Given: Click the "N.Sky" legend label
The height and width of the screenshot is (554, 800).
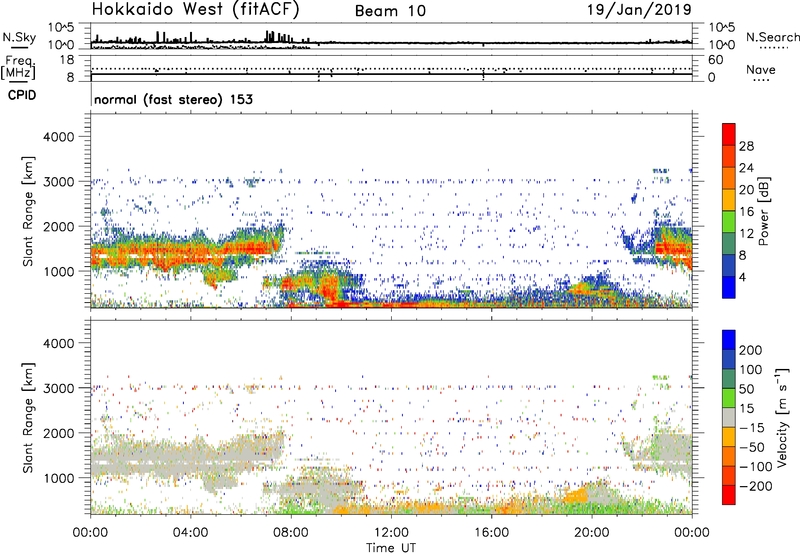Looking at the screenshot, I should coord(19,37).
